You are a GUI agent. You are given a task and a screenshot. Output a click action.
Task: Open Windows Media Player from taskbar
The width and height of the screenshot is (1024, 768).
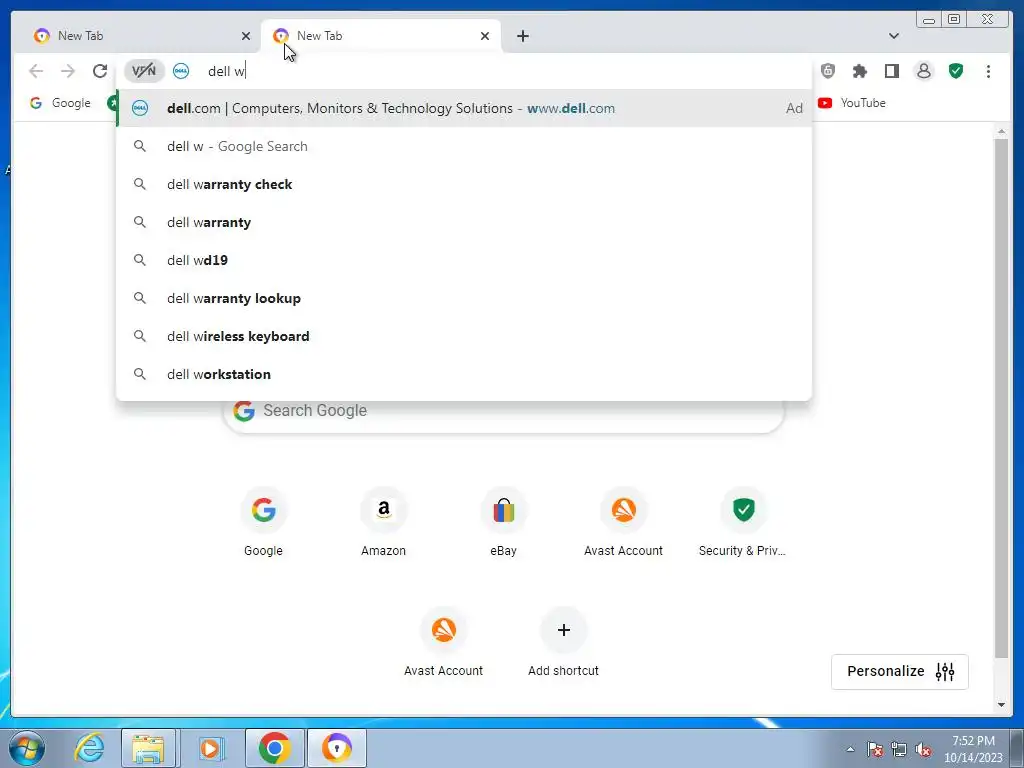[210, 748]
